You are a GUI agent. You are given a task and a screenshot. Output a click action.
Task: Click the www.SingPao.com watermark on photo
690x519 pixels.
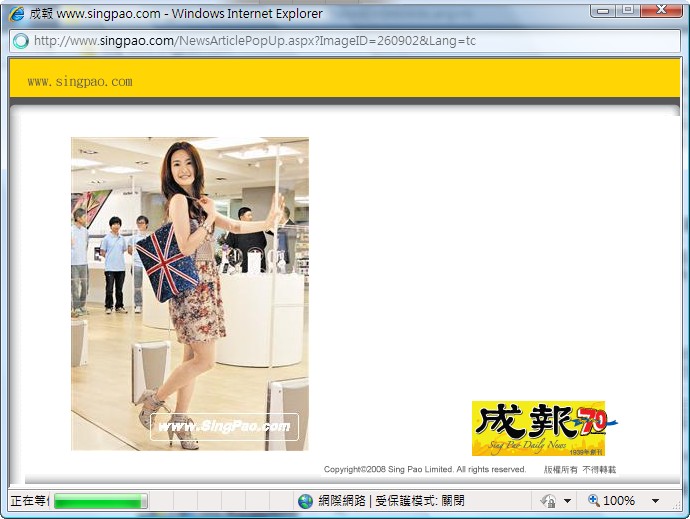pyautogui.click(x=224, y=427)
